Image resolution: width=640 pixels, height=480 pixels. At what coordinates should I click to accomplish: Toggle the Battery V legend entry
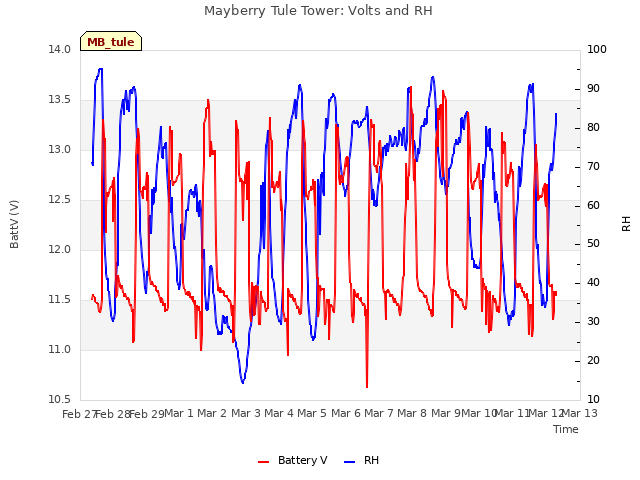click(292, 460)
